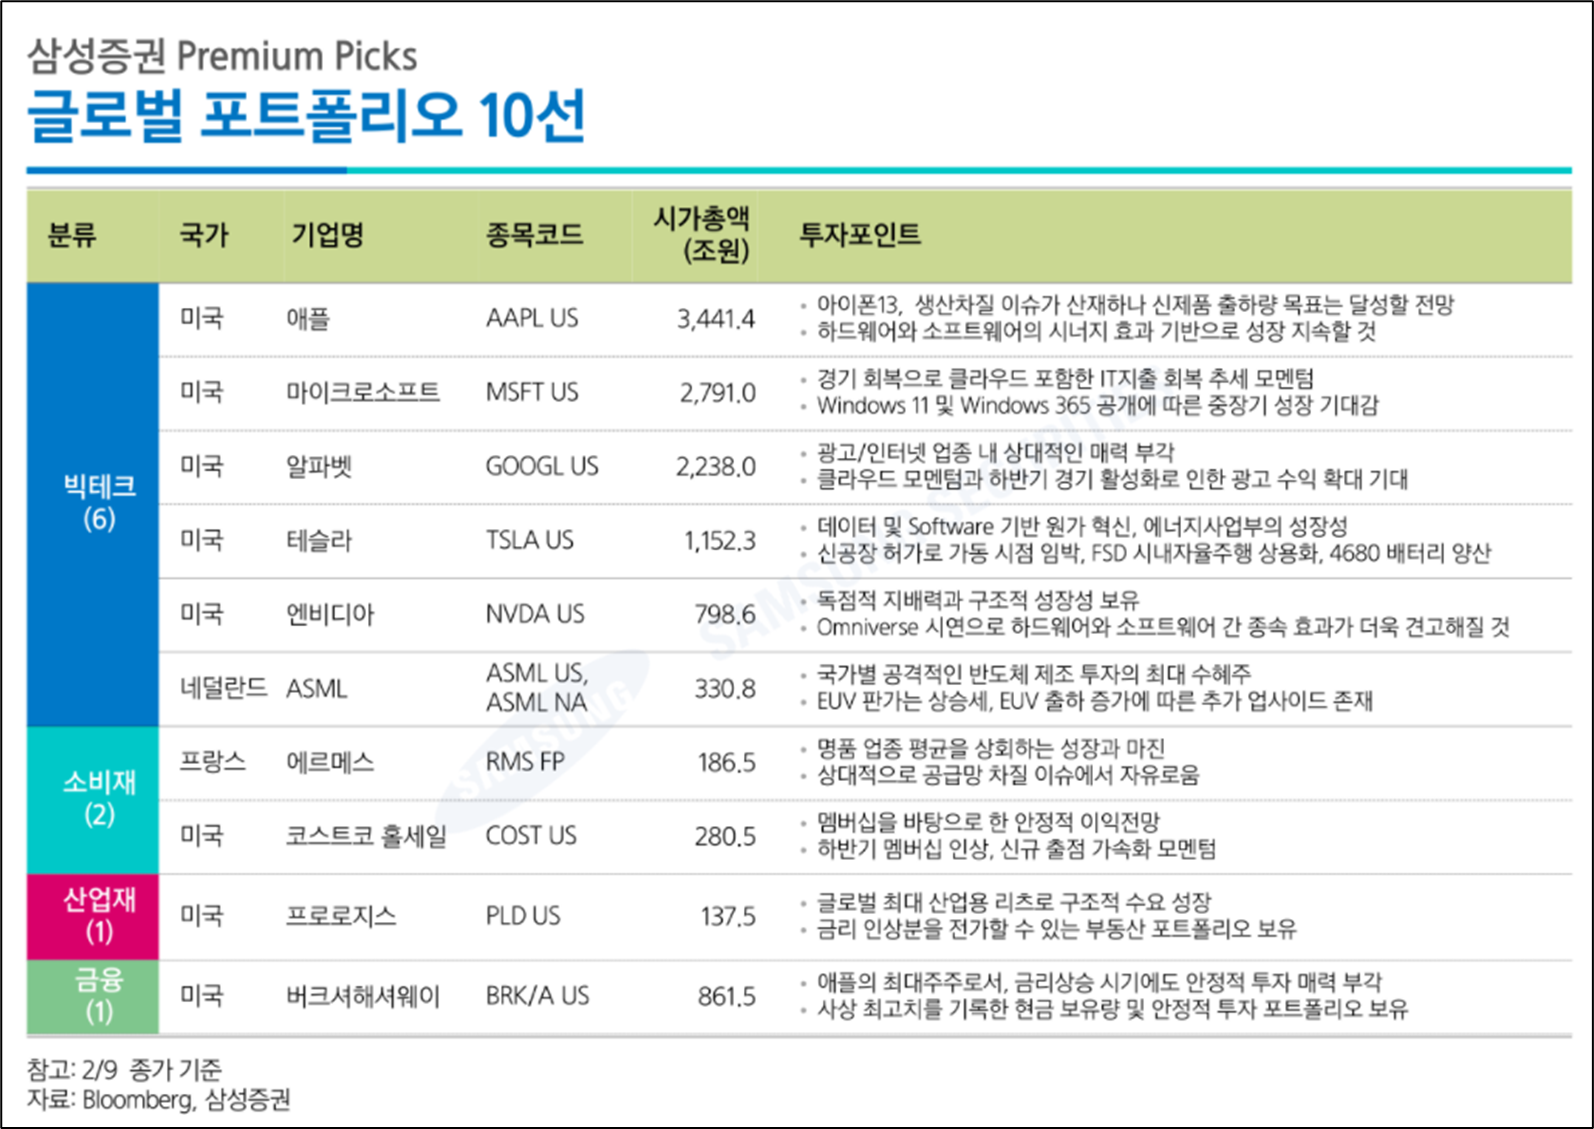Image resolution: width=1594 pixels, height=1129 pixels.
Task: Click market cap value 186.5
Action: (727, 763)
